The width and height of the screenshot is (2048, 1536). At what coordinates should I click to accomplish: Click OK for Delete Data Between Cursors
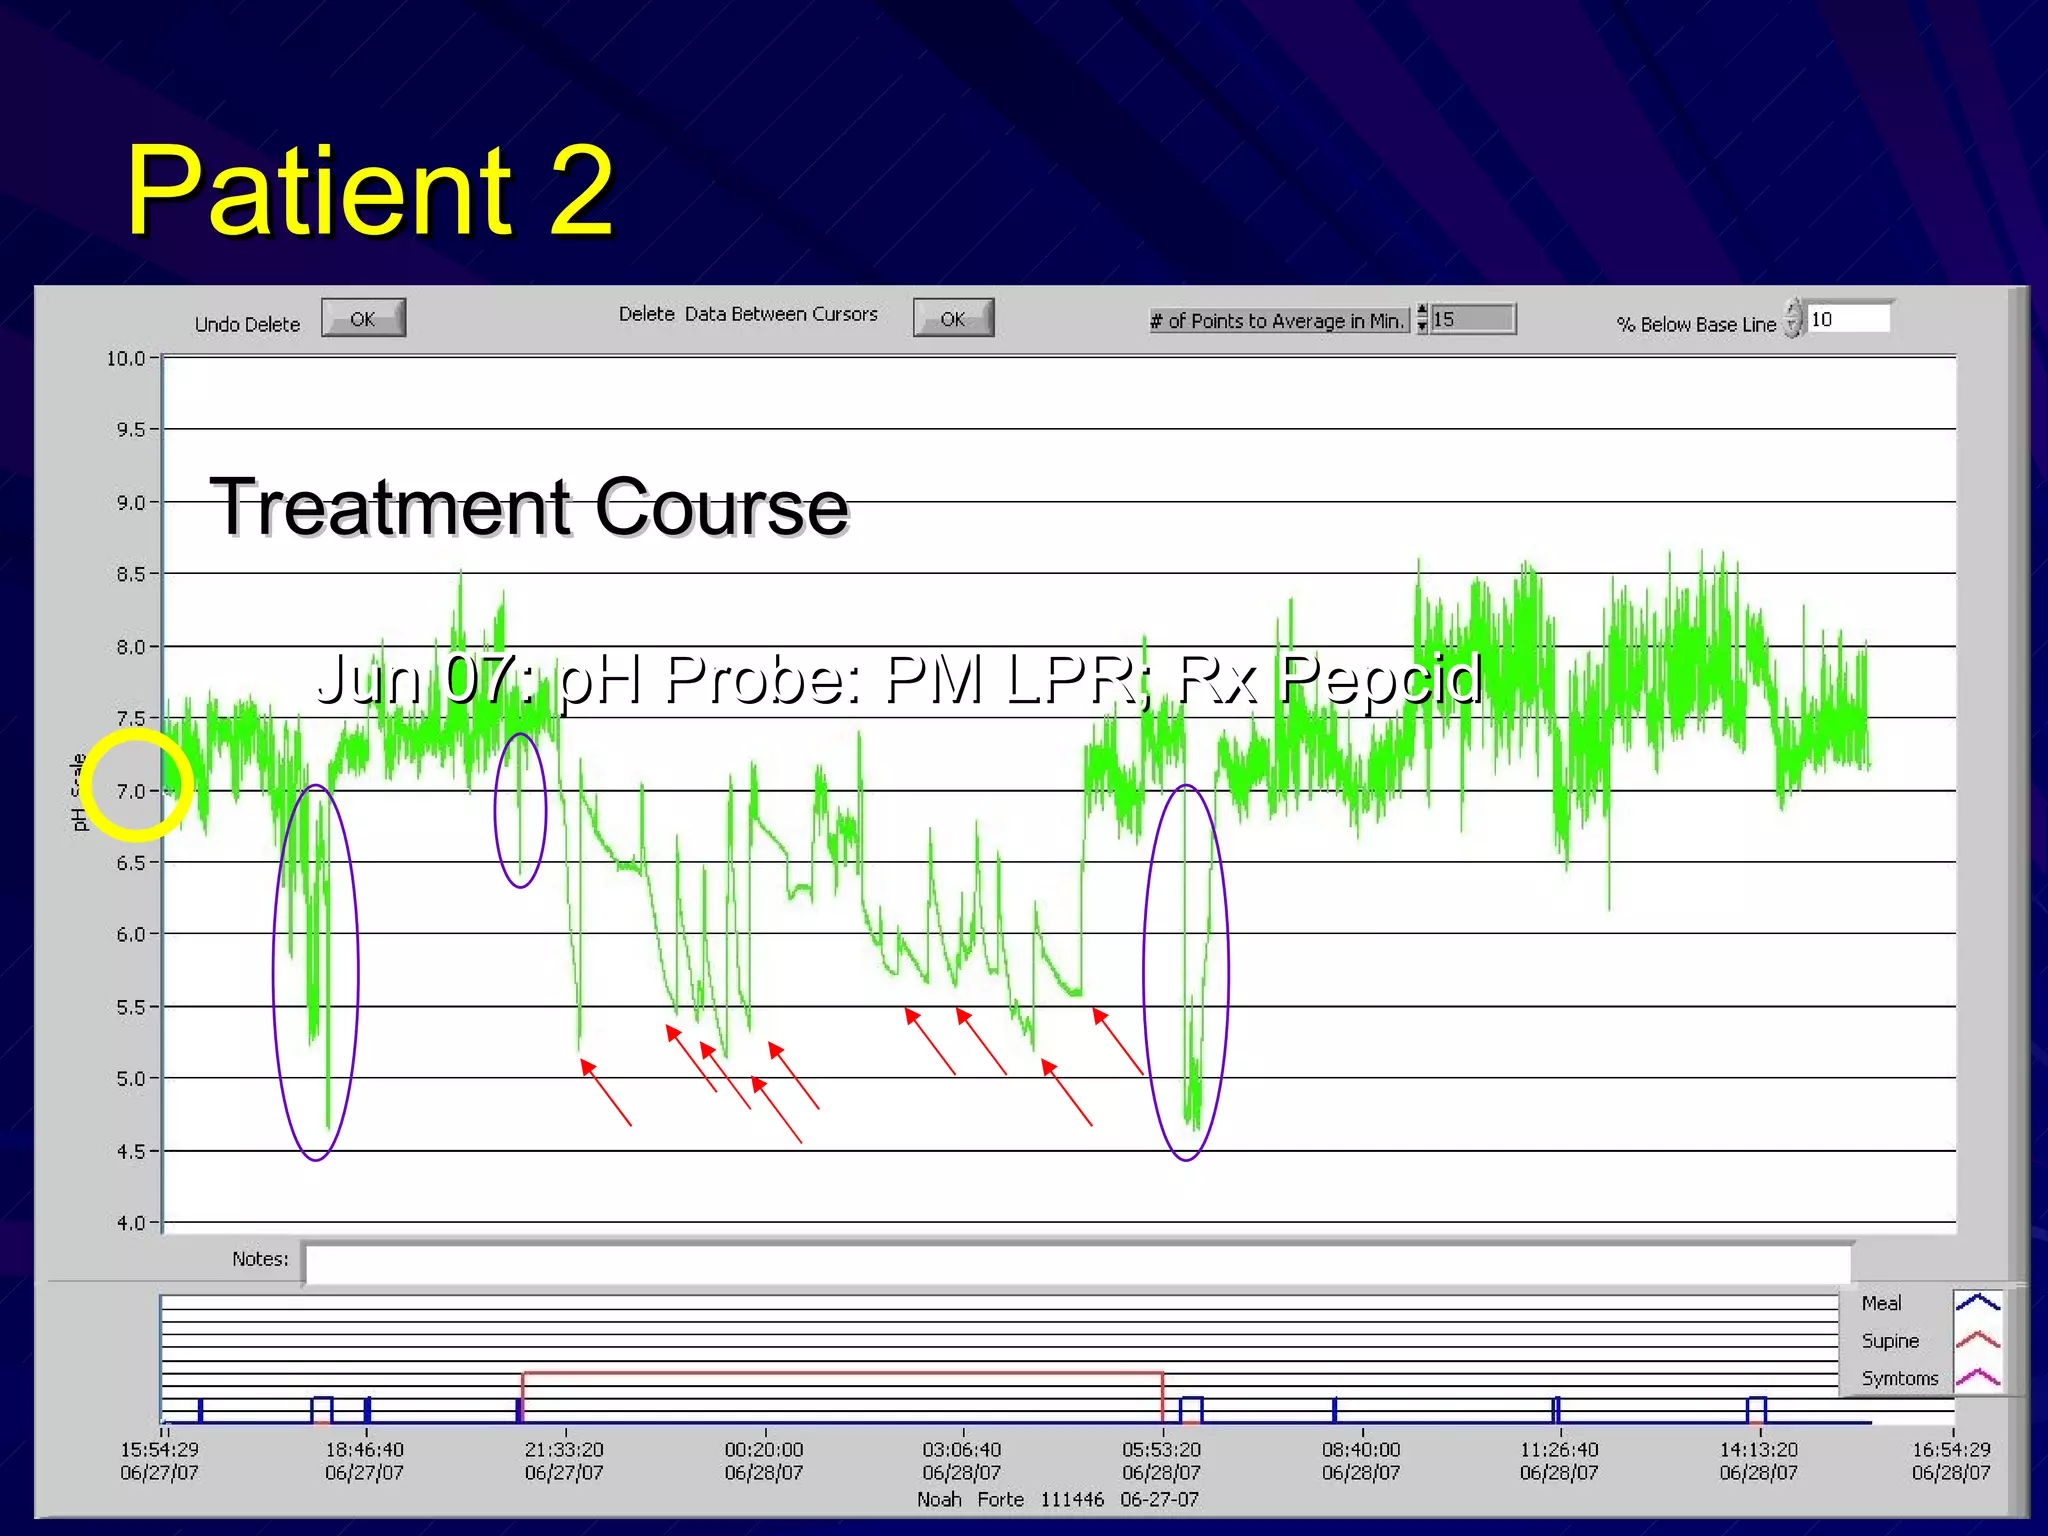coord(953,319)
